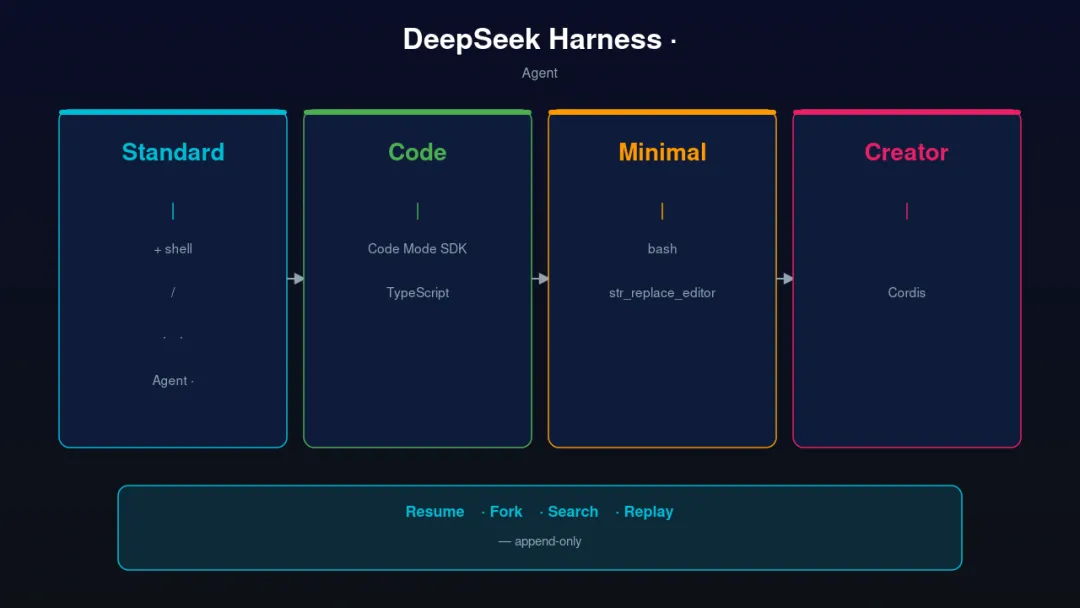Select the Standard card heading
Screen dimensions: 1080x608
coord(173,152)
